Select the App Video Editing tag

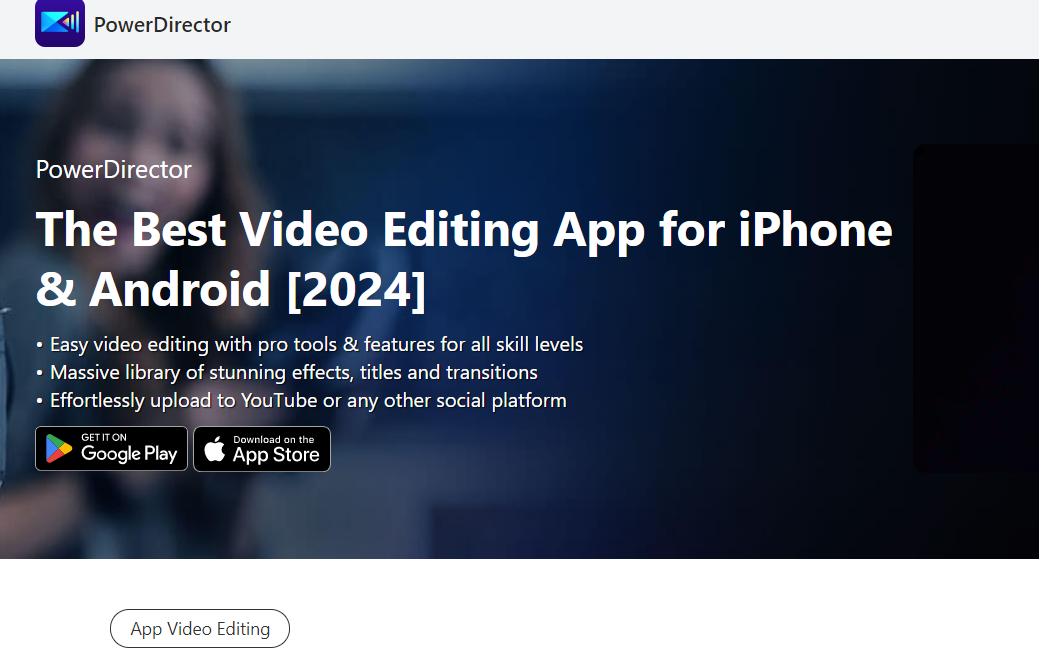pos(199,628)
